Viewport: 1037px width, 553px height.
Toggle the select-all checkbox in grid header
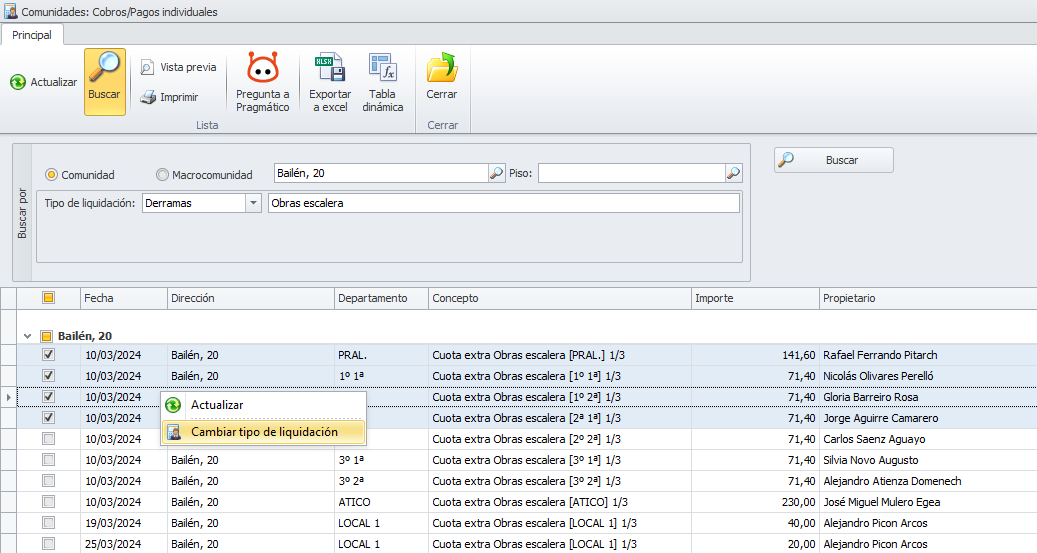click(48, 298)
